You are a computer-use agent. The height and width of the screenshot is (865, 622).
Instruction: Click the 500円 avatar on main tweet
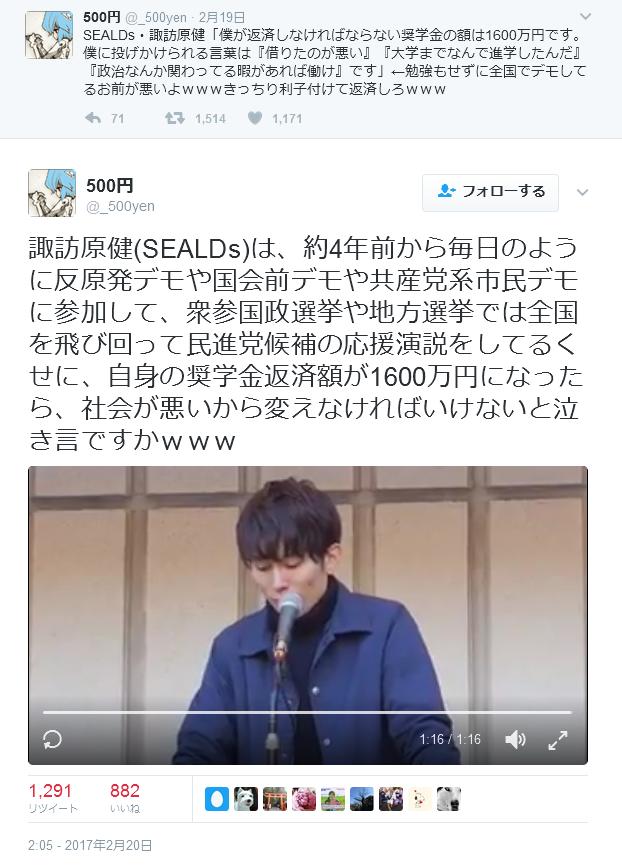point(52,193)
